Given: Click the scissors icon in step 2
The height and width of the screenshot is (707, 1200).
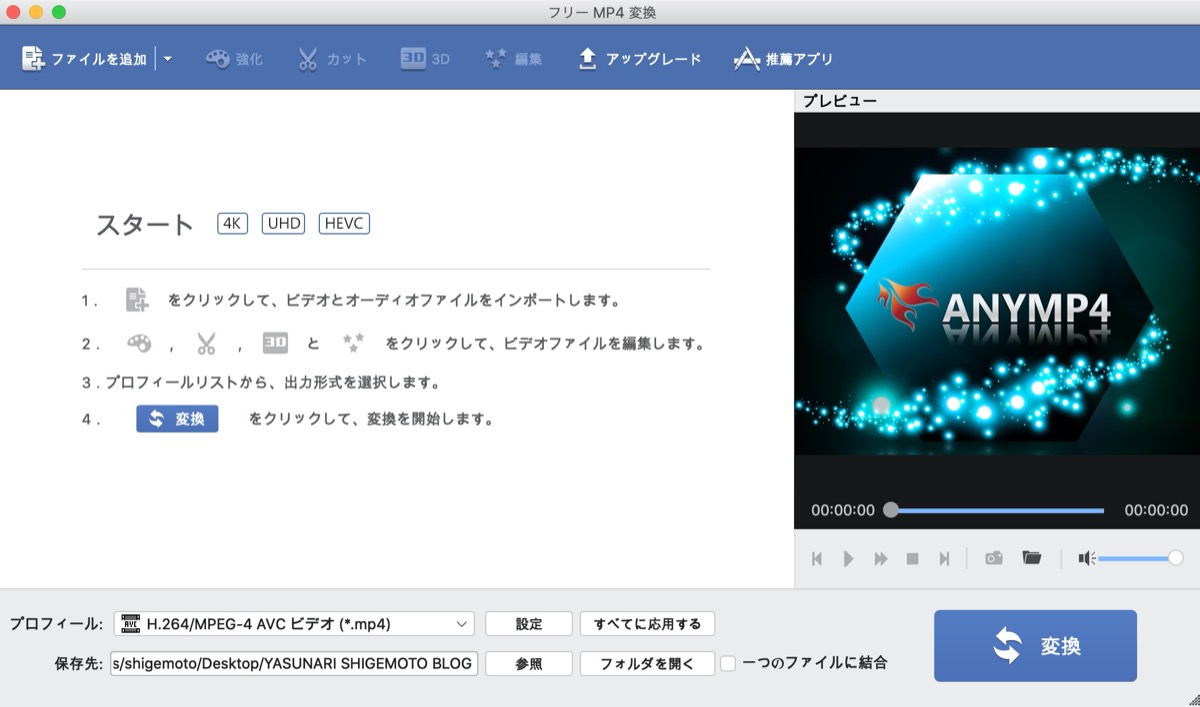Looking at the screenshot, I should tap(206, 344).
